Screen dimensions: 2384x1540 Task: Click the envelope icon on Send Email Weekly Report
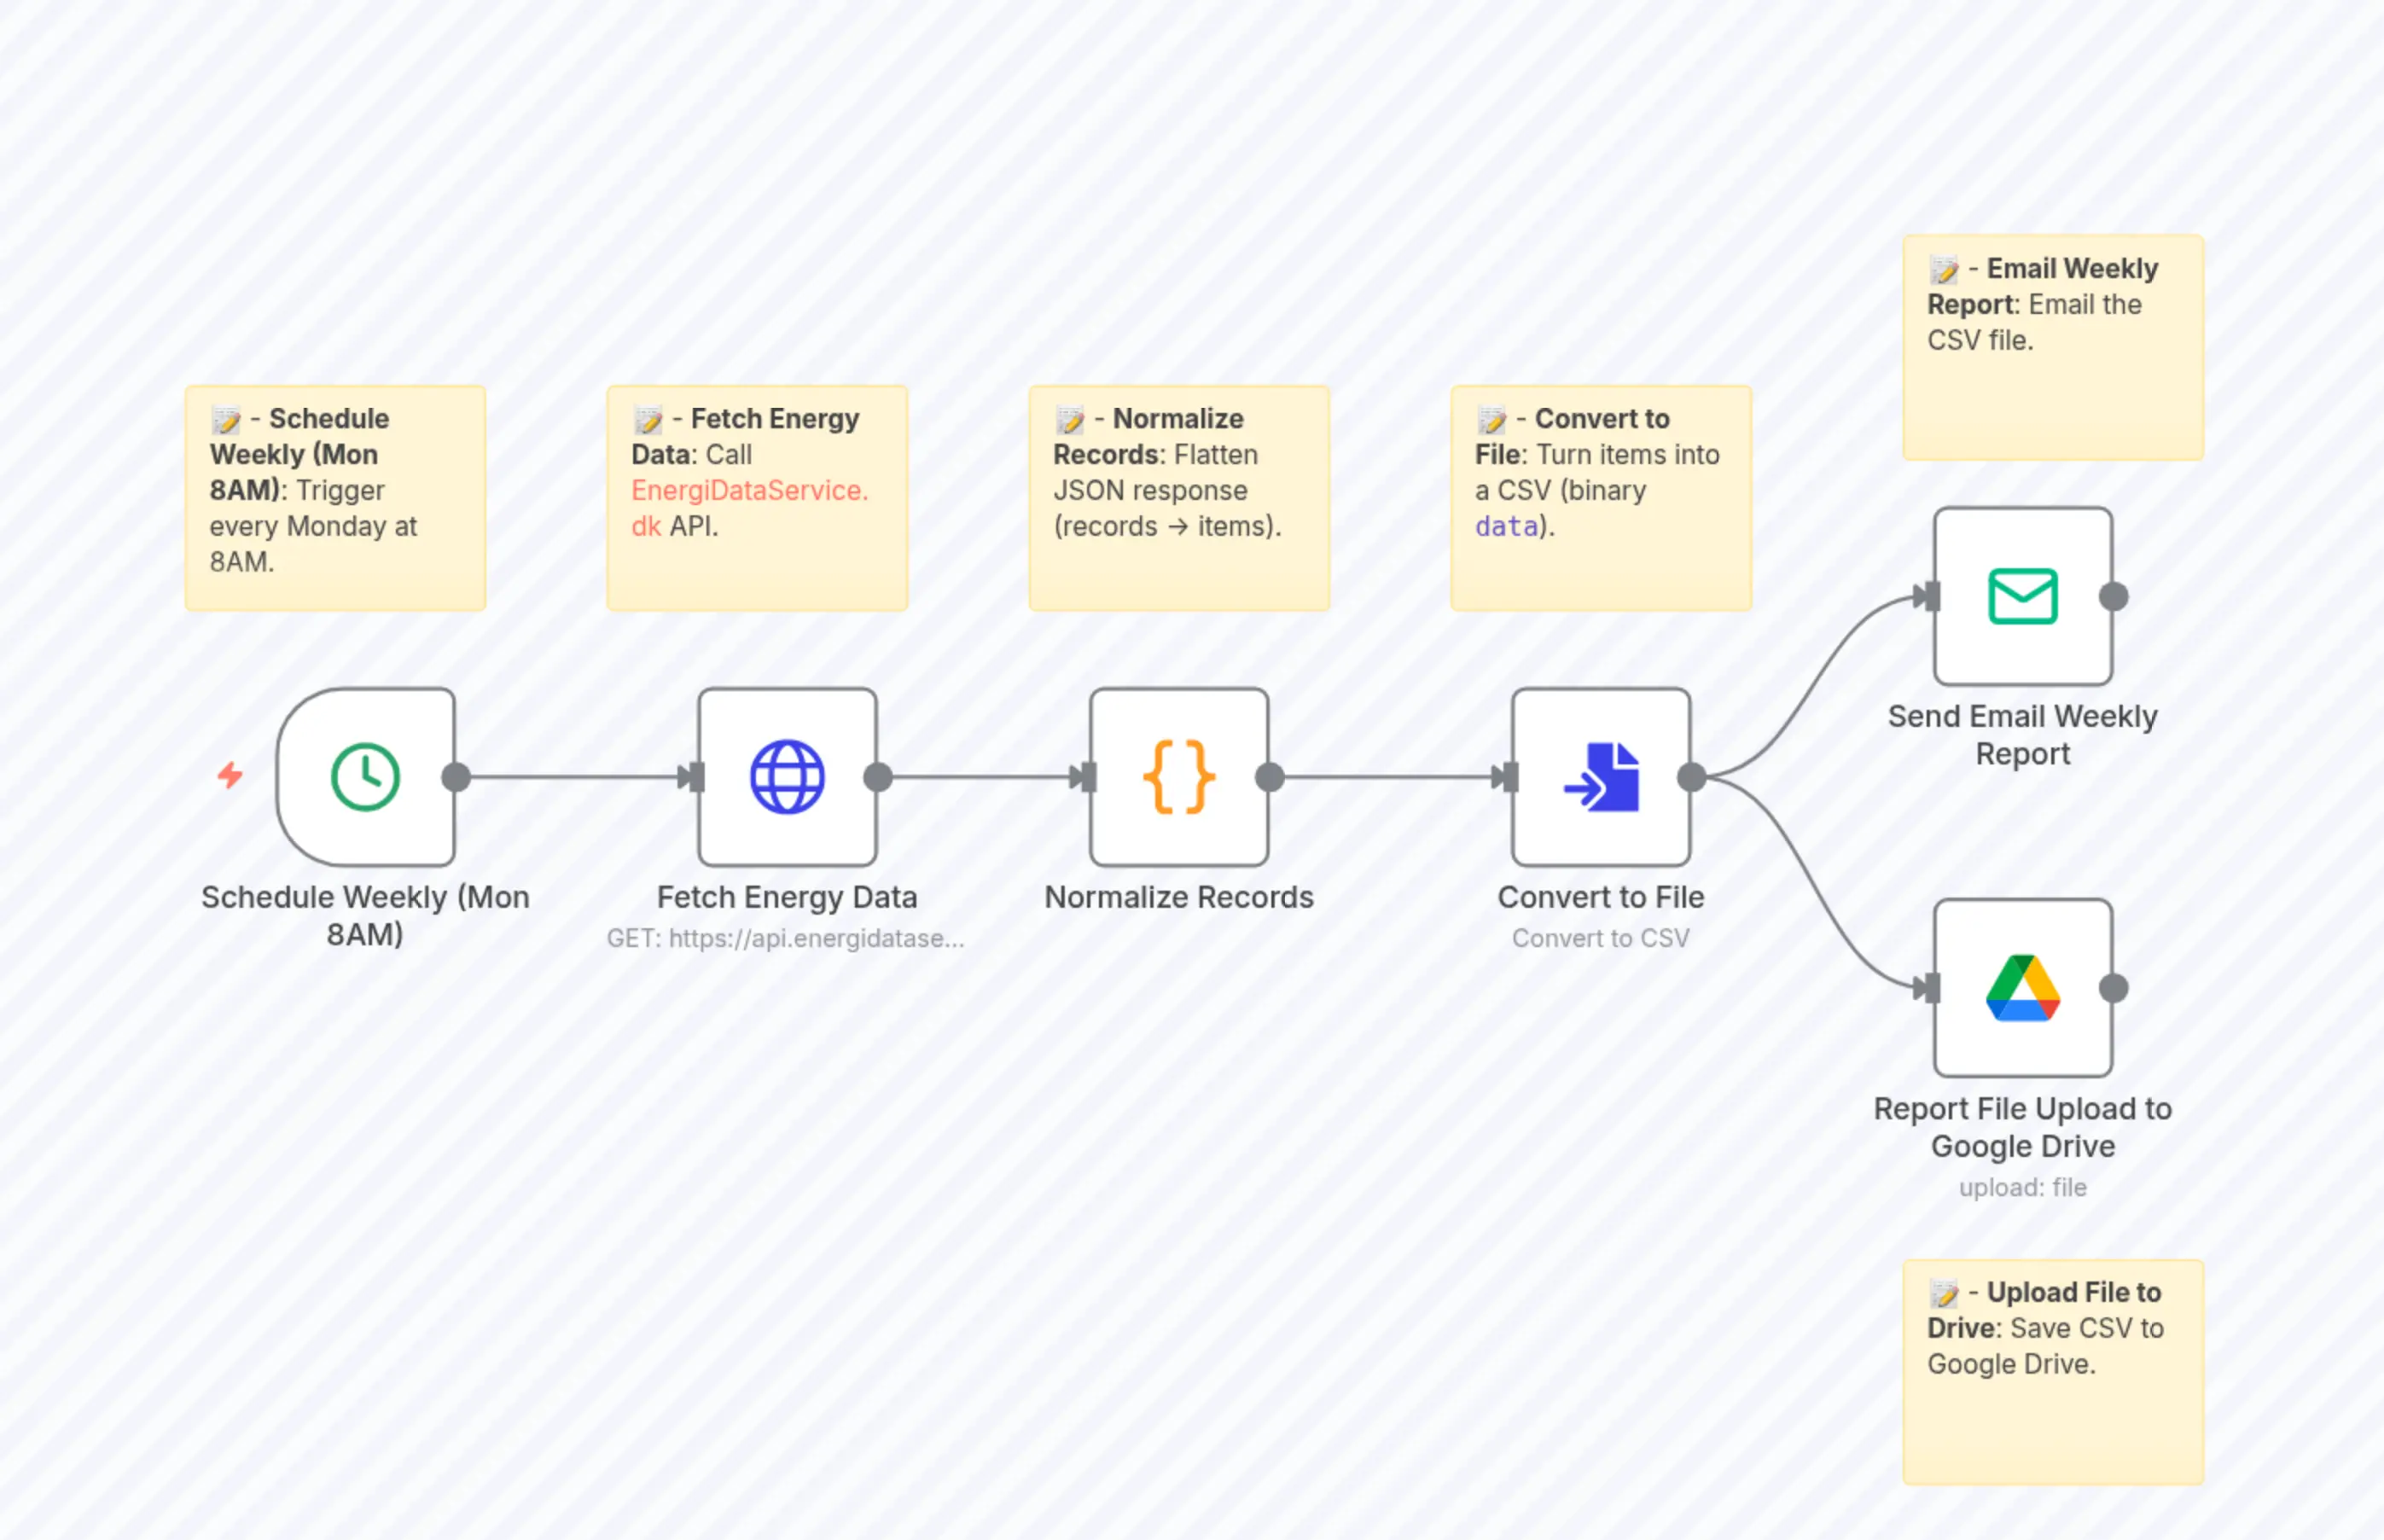coord(2022,598)
